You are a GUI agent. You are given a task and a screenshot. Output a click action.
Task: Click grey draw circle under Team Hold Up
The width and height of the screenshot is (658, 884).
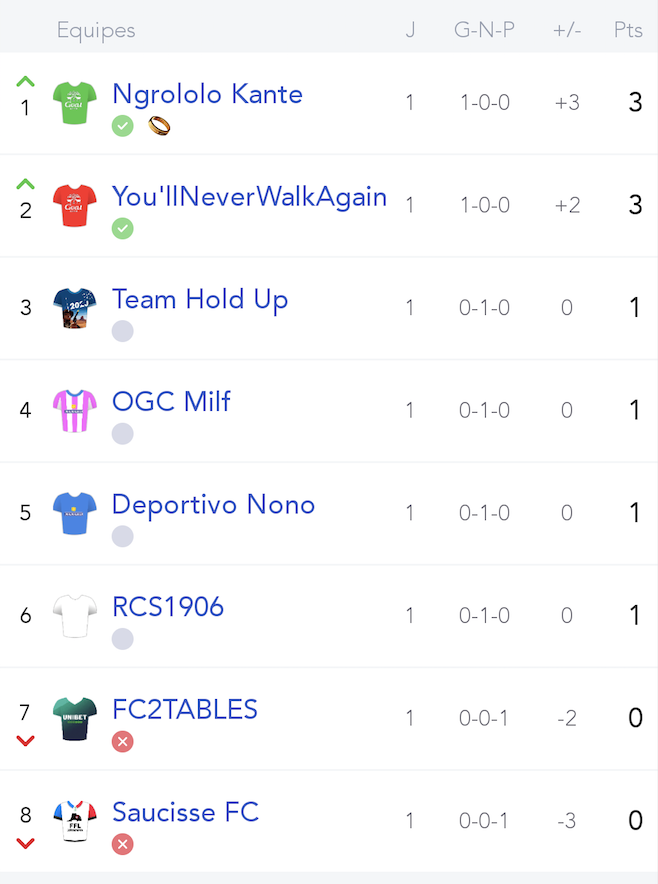click(x=122, y=331)
